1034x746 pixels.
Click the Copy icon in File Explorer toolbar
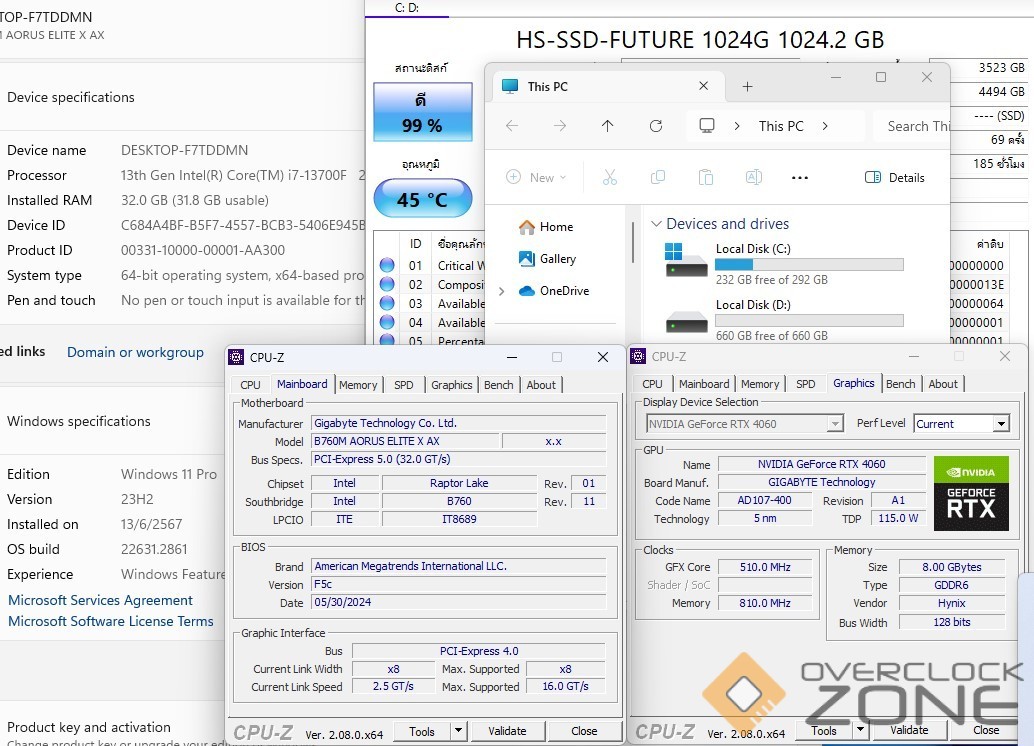pyautogui.click(x=657, y=177)
